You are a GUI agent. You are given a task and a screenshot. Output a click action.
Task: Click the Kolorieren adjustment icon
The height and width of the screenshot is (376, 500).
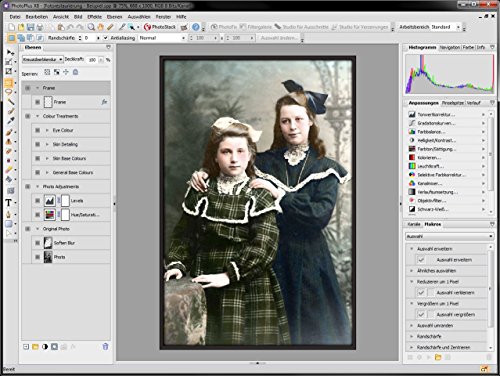(412, 157)
